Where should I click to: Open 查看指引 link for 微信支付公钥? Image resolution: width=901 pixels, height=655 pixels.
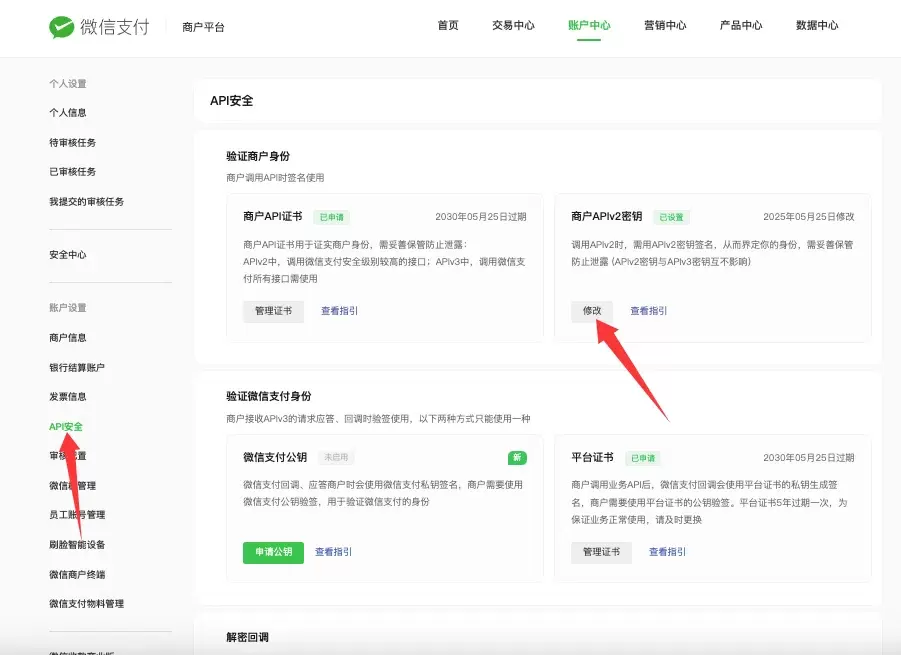click(333, 552)
